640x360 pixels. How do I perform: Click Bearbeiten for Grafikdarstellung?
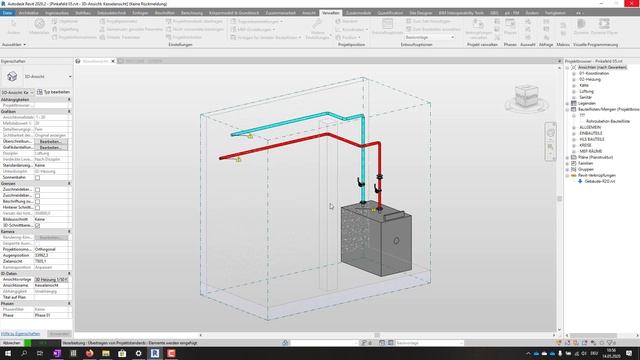[x=51, y=147]
